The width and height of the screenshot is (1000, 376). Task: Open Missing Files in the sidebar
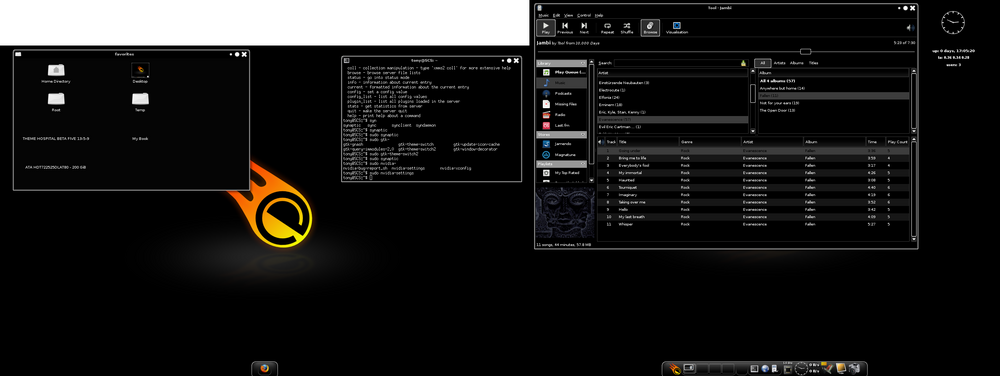[561, 104]
